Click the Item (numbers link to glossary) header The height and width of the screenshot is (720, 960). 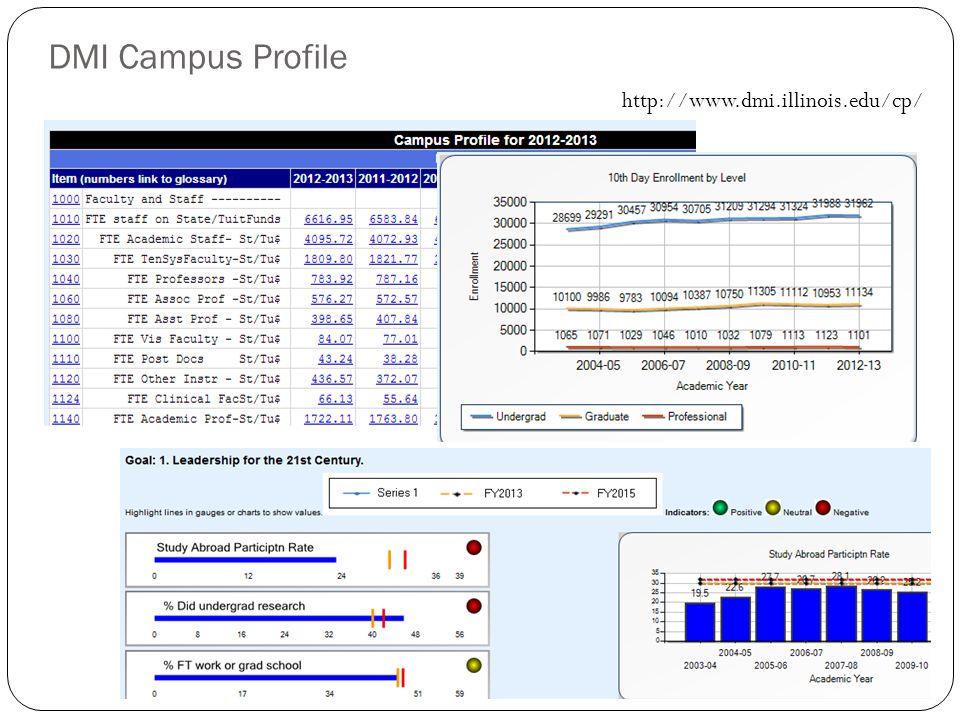pyautogui.click(x=170, y=179)
